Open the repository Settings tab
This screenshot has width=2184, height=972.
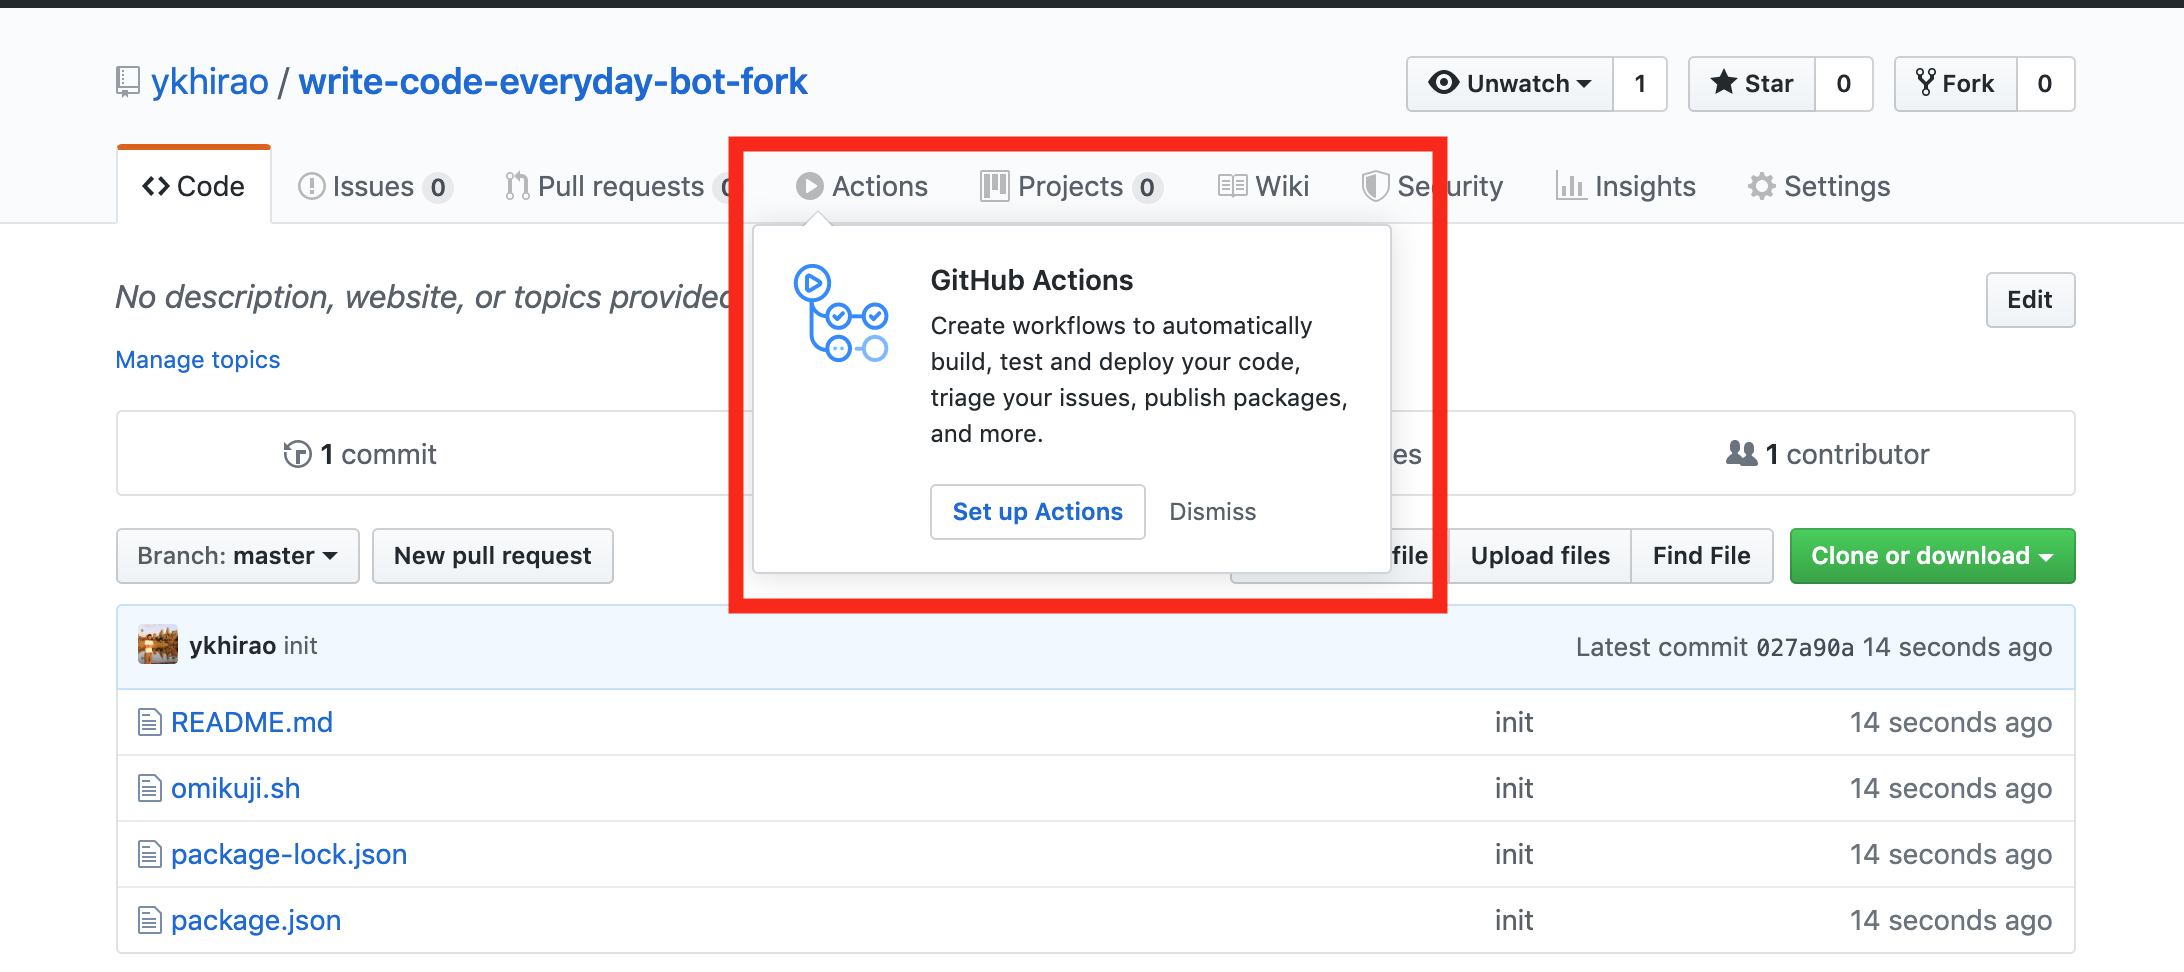1819,186
